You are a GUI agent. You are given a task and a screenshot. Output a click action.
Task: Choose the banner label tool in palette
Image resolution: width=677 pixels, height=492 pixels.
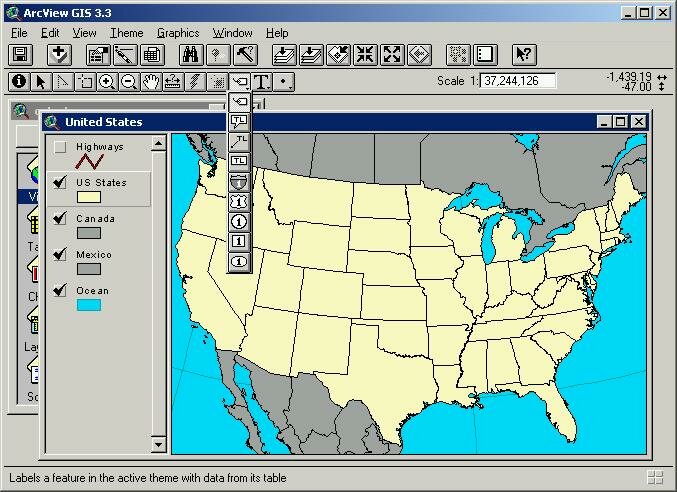pos(239,161)
